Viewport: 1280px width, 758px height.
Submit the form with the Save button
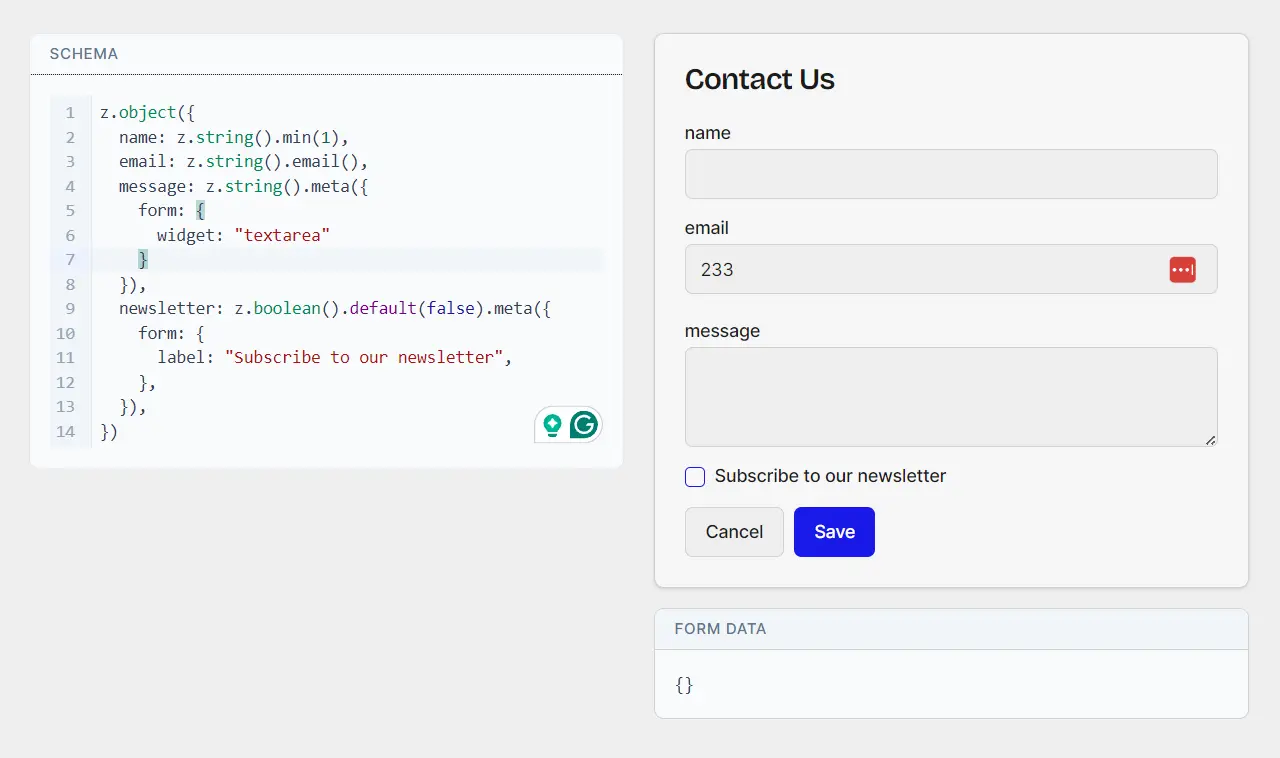[x=834, y=532]
